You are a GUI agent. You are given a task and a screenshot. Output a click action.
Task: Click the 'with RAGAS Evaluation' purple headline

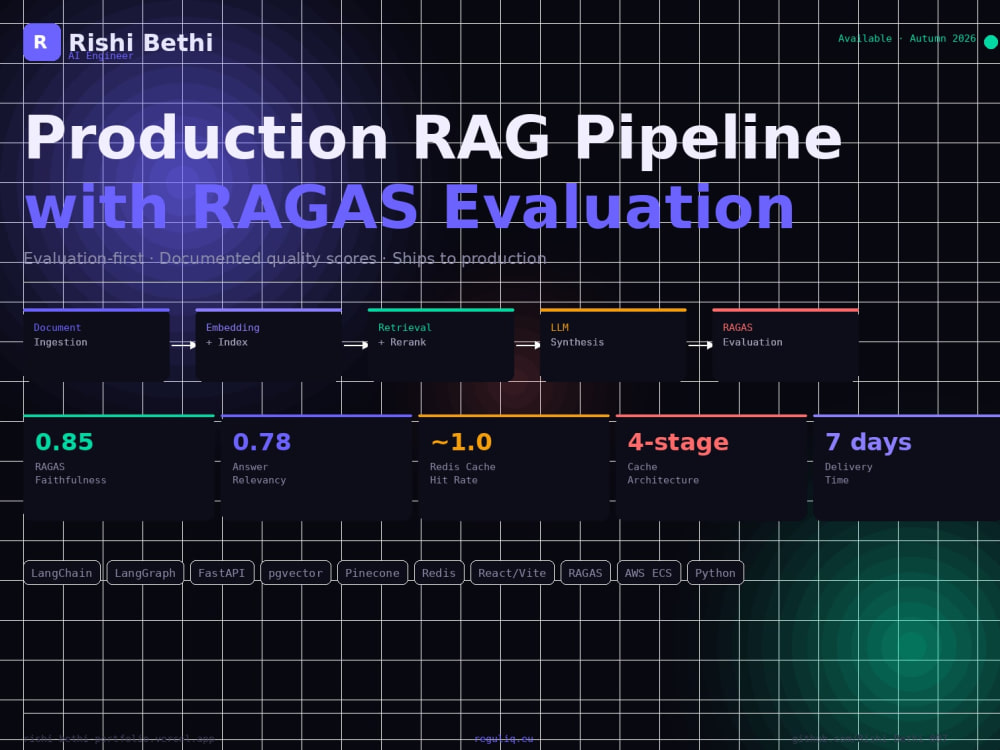click(409, 207)
